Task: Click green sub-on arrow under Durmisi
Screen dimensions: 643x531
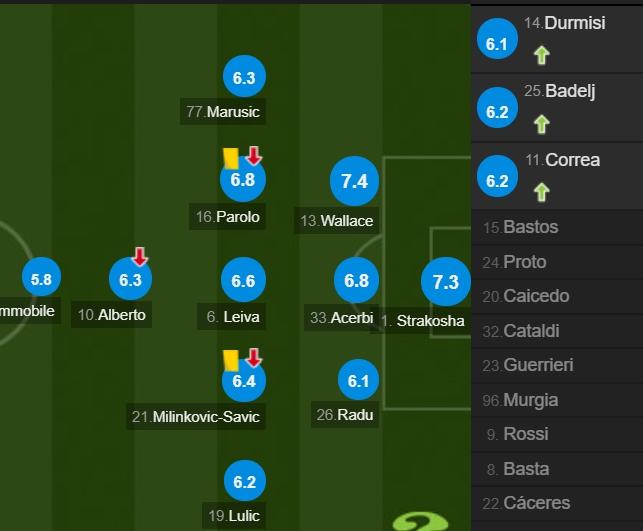Action: 542,55
